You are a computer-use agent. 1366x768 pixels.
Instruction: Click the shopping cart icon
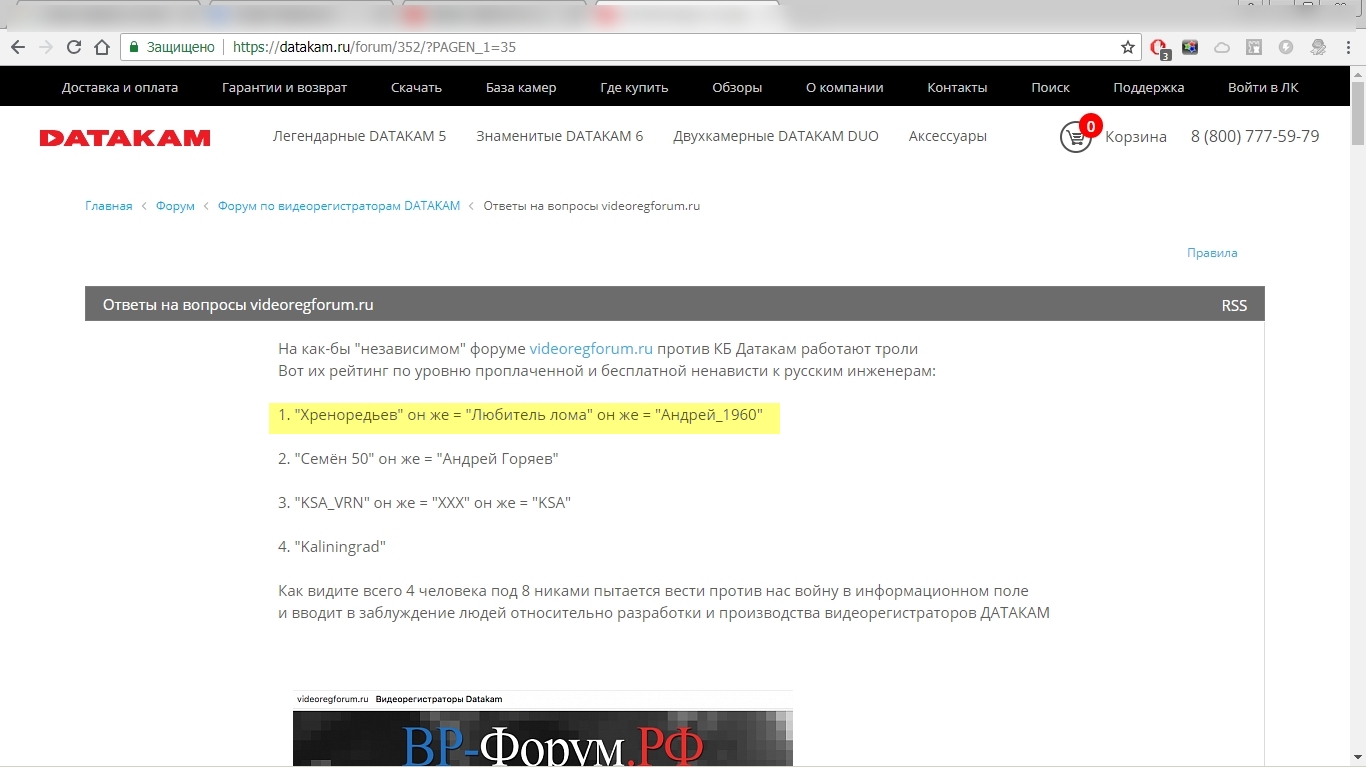click(x=1075, y=137)
